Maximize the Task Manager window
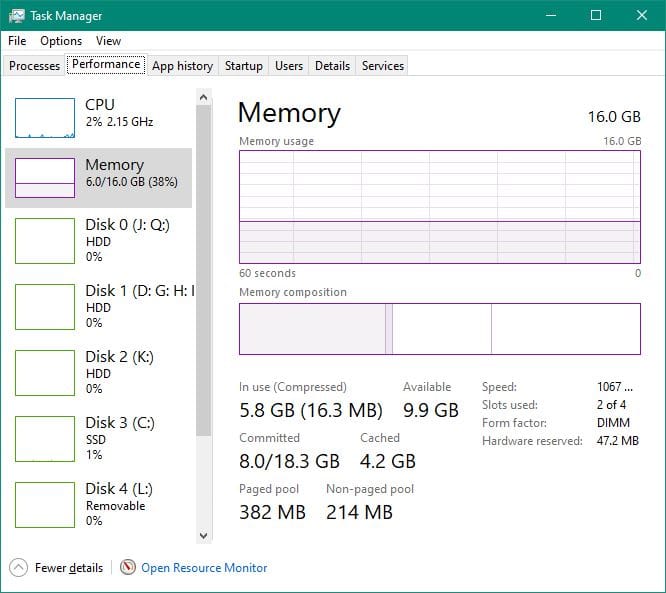The width and height of the screenshot is (666, 593). [x=596, y=15]
